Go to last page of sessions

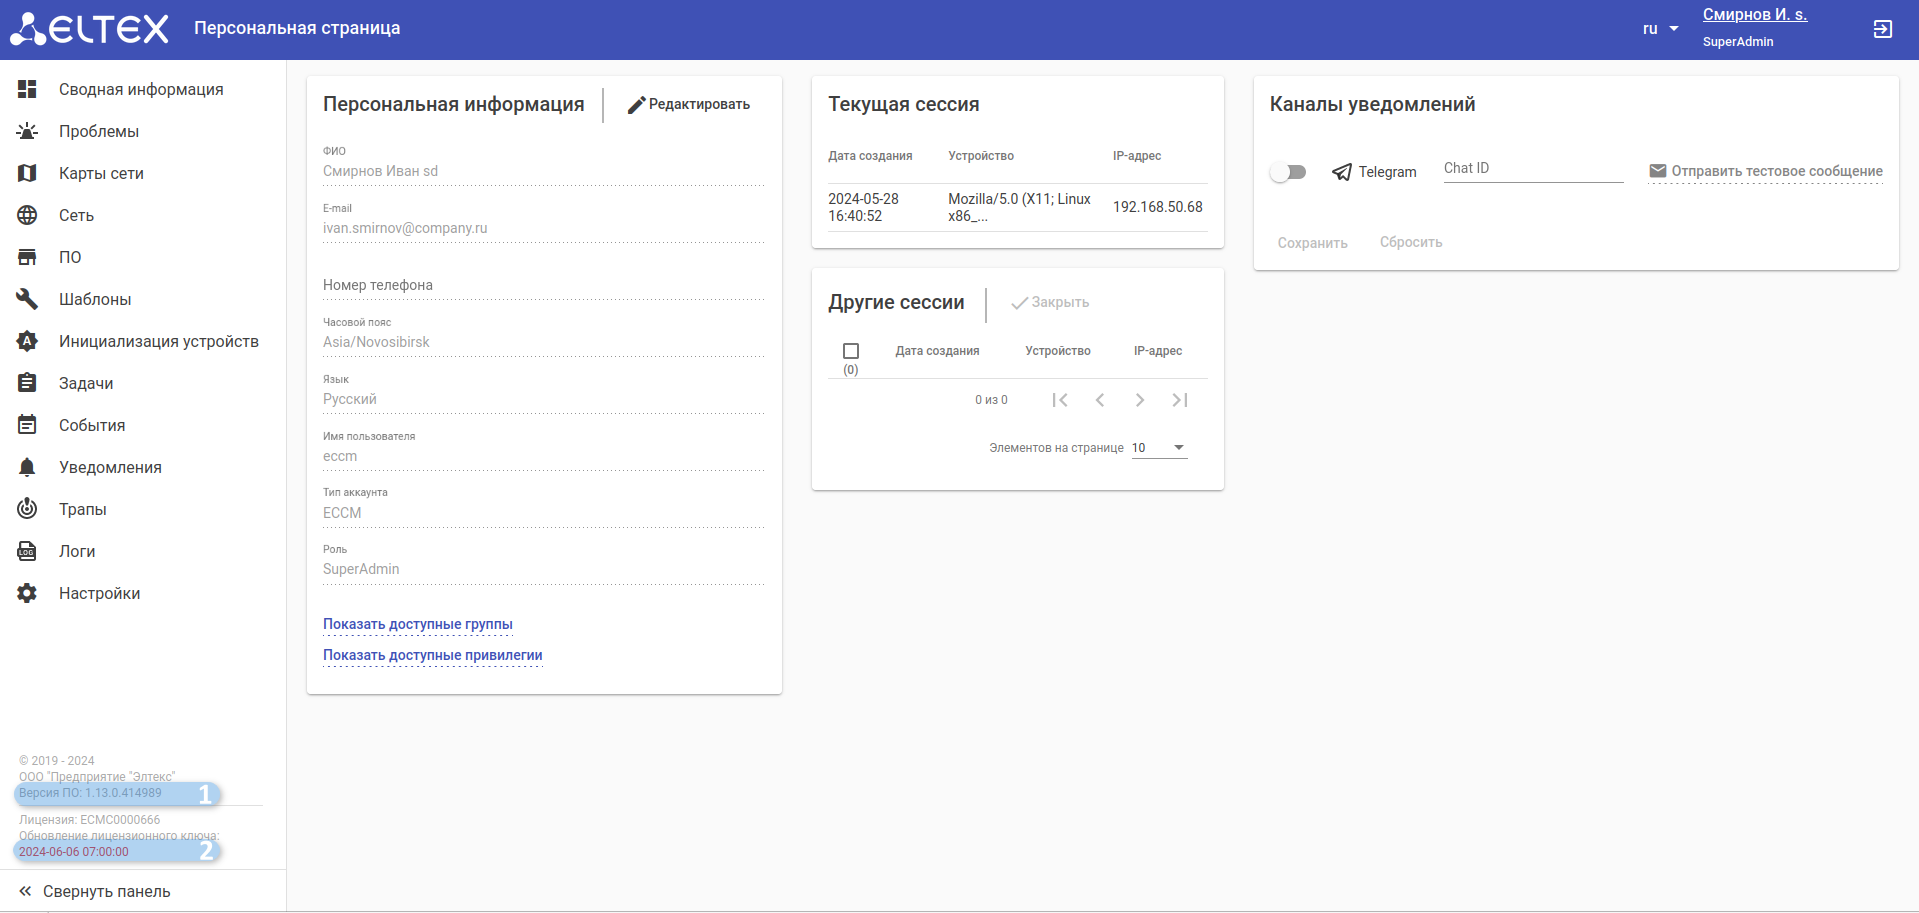pyautogui.click(x=1180, y=400)
